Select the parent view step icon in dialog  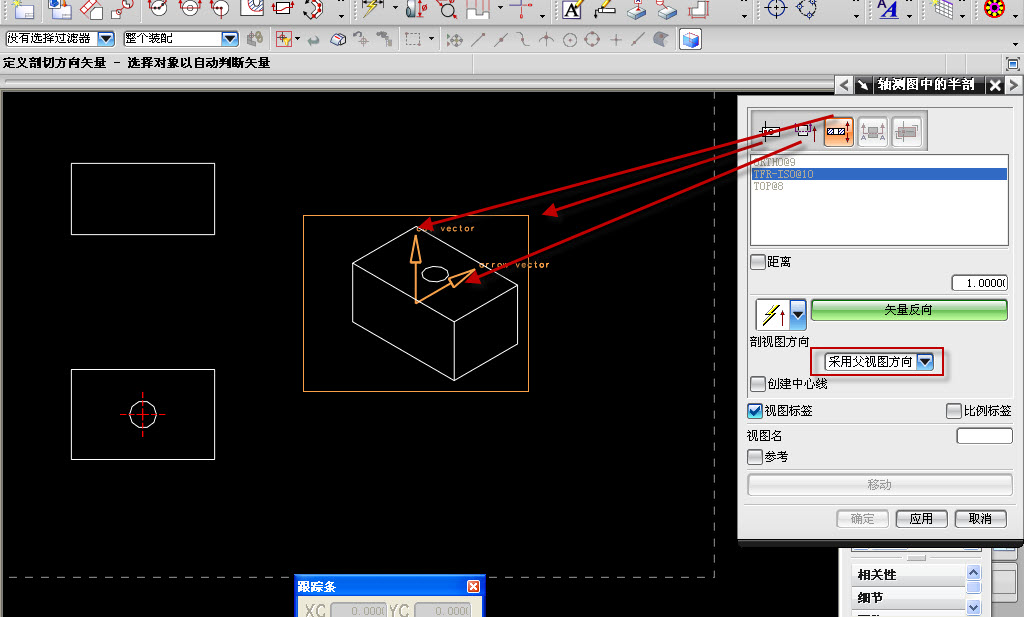tap(770, 131)
